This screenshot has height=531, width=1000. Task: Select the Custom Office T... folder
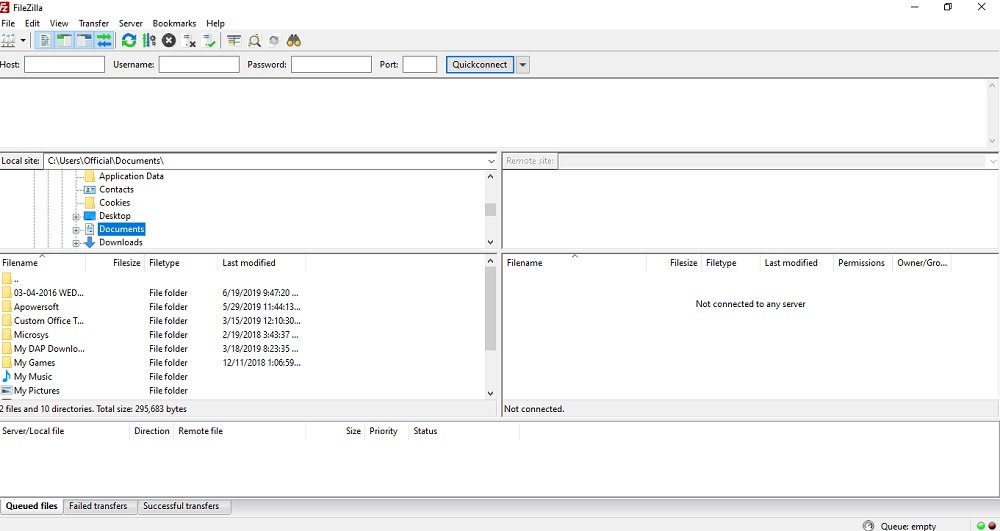point(48,321)
